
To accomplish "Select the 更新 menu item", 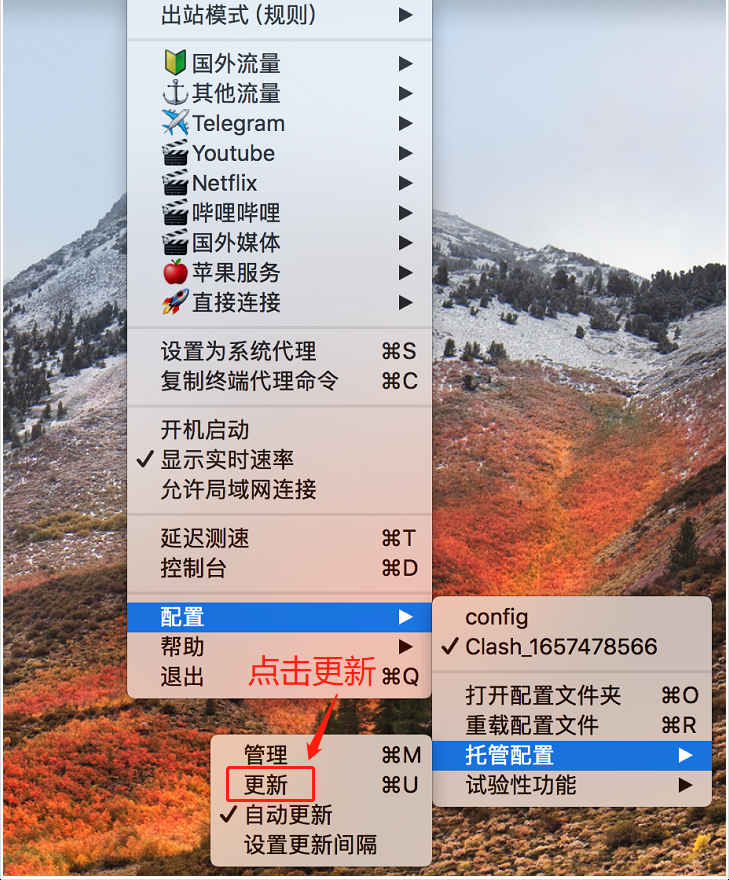I will 321,785.
